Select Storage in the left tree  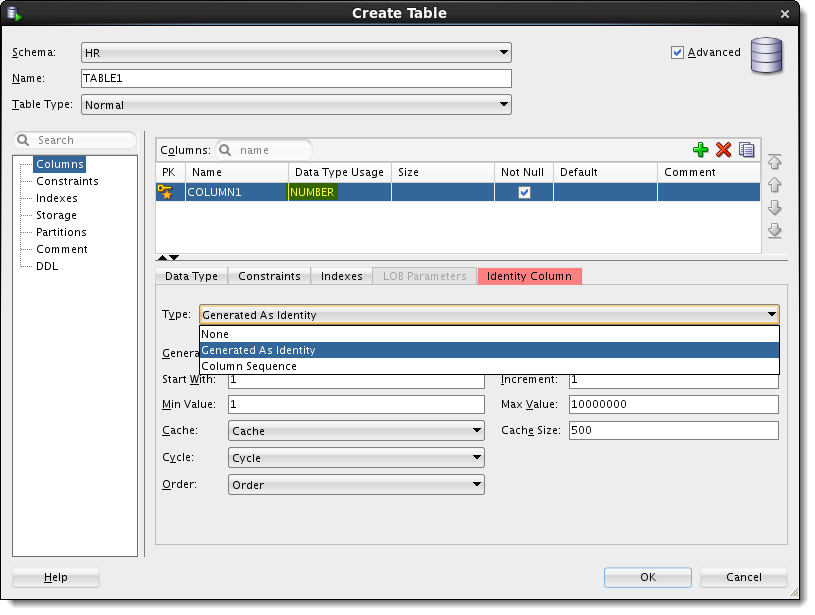56,215
